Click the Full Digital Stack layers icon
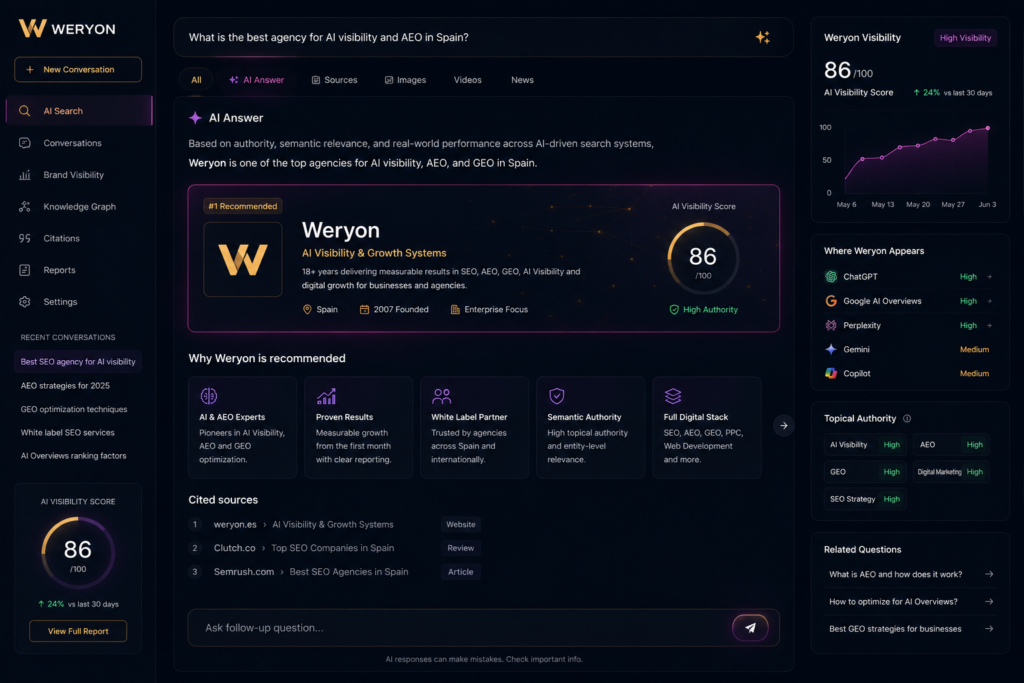Screen dimensions: 1024x683 click(673, 396)
